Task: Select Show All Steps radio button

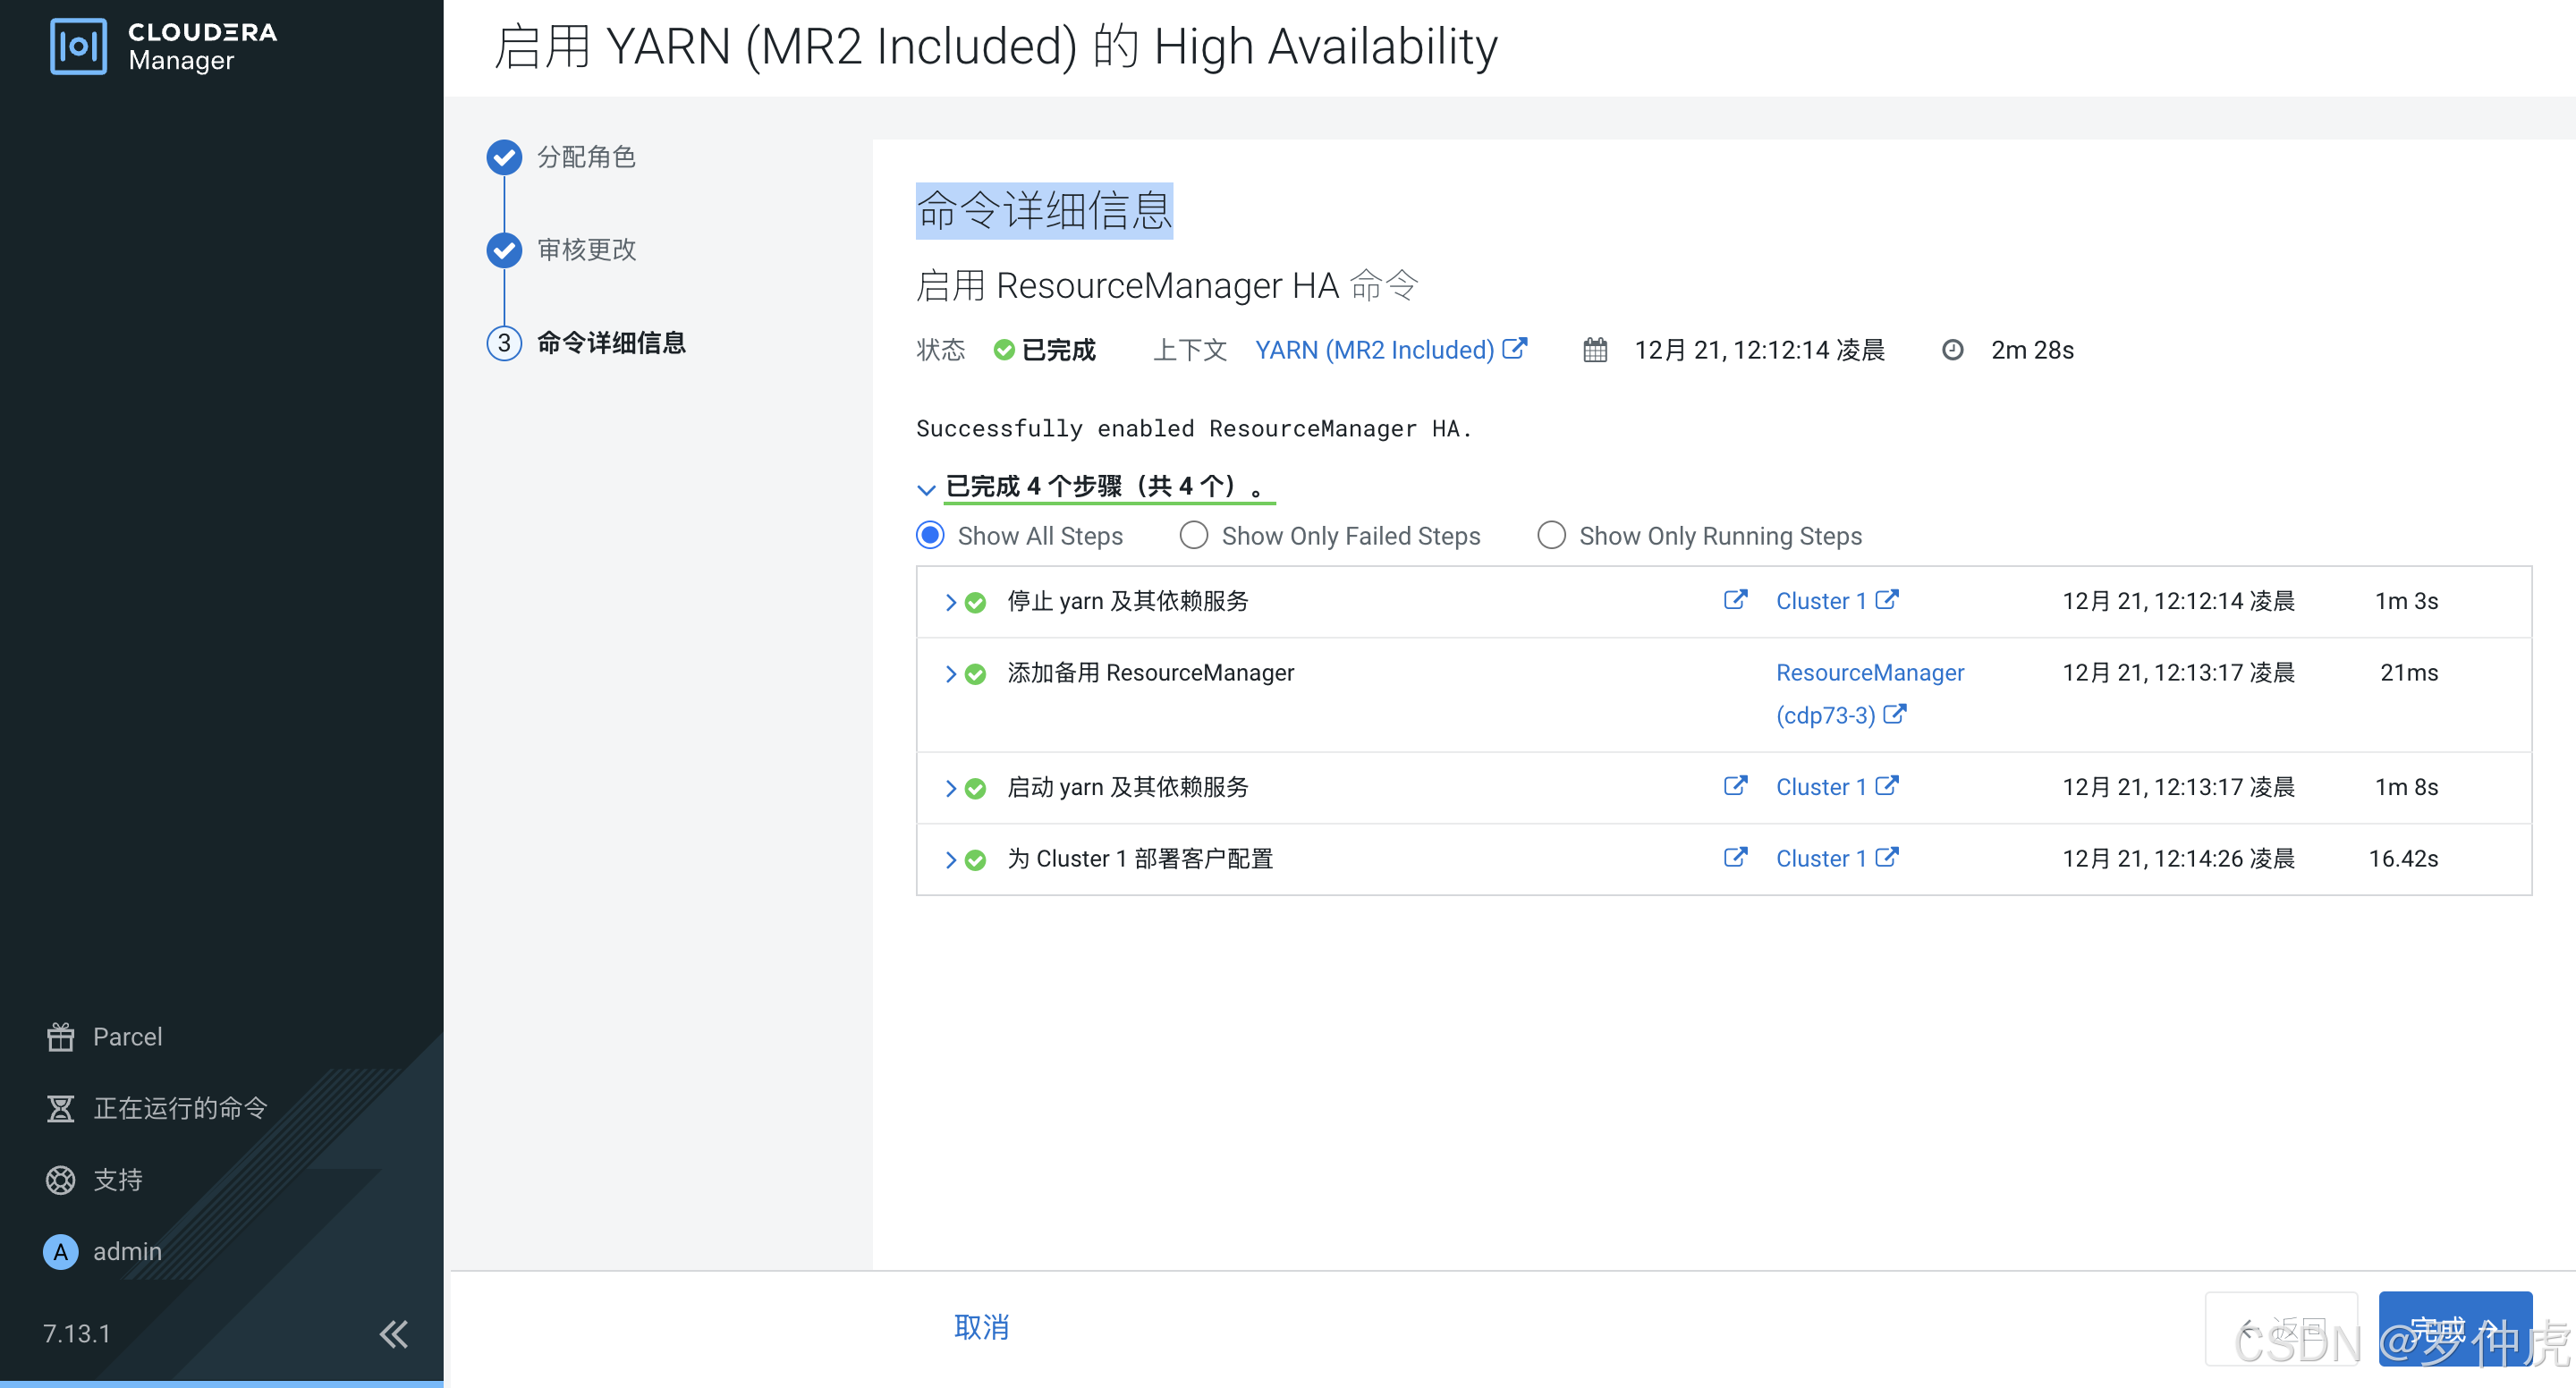Action: coord(930,536)
